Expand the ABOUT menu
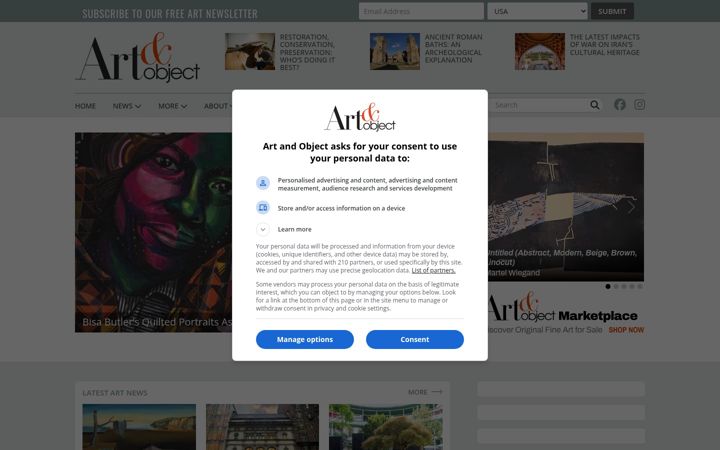The height and width of the screenshot is (450, 720). click(x=218, y=106)
